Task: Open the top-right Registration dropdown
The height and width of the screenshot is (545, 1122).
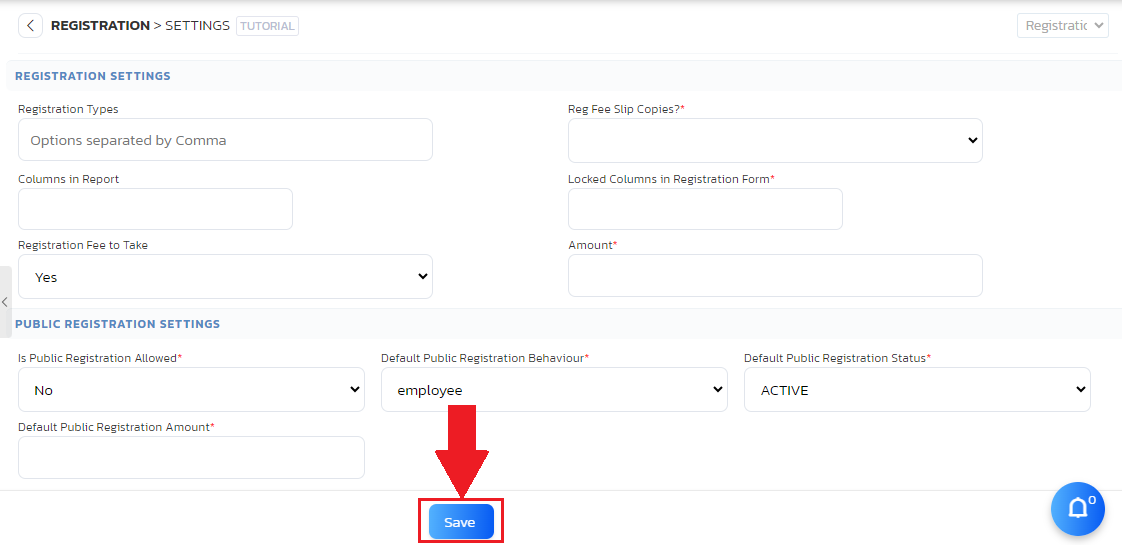Action: tap(1062, 26)
